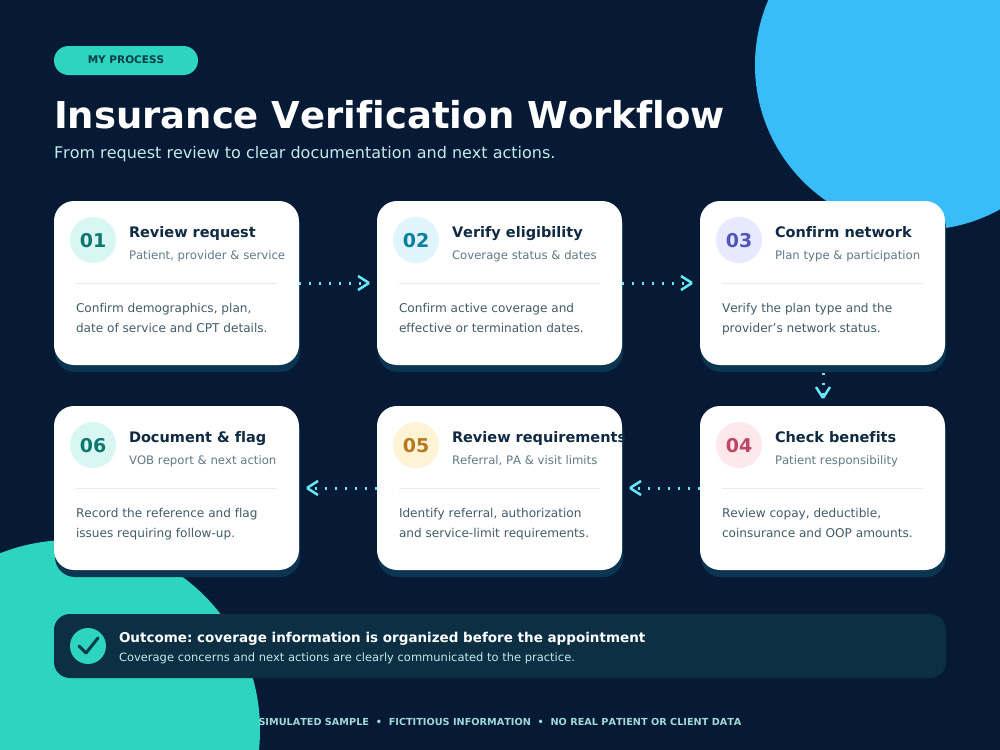Click 'Coverage concerns and next actions' sentence

coord(347,658)
